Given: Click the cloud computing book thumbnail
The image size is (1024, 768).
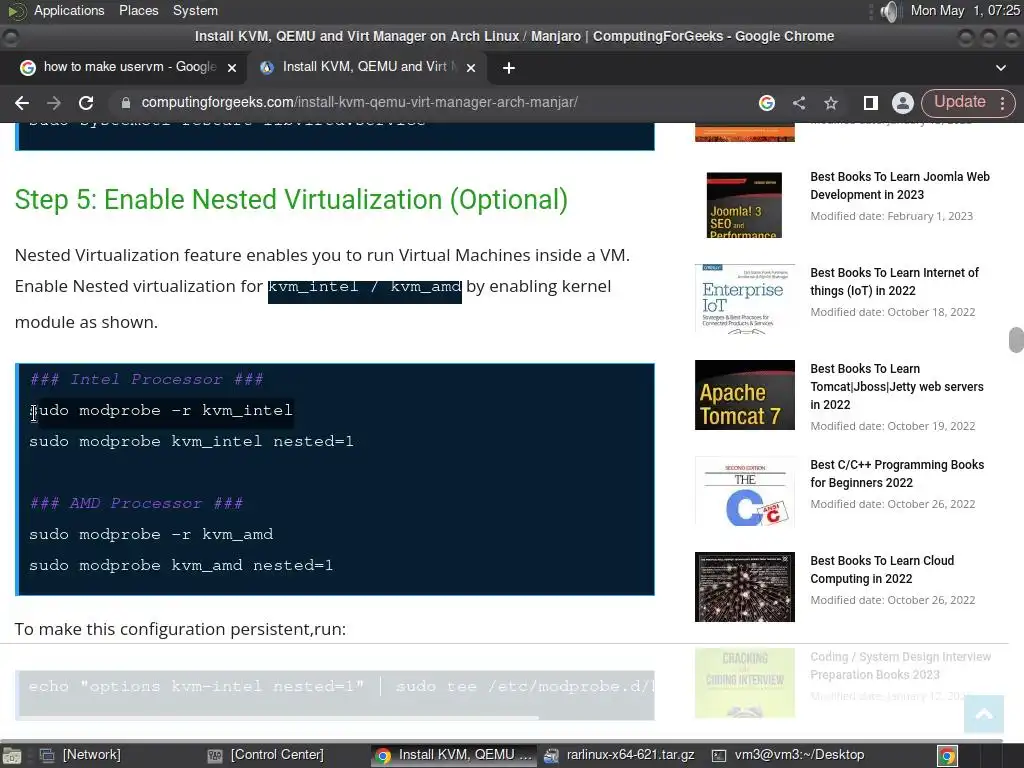Looking at the screenshot, I should coord(744,587).
